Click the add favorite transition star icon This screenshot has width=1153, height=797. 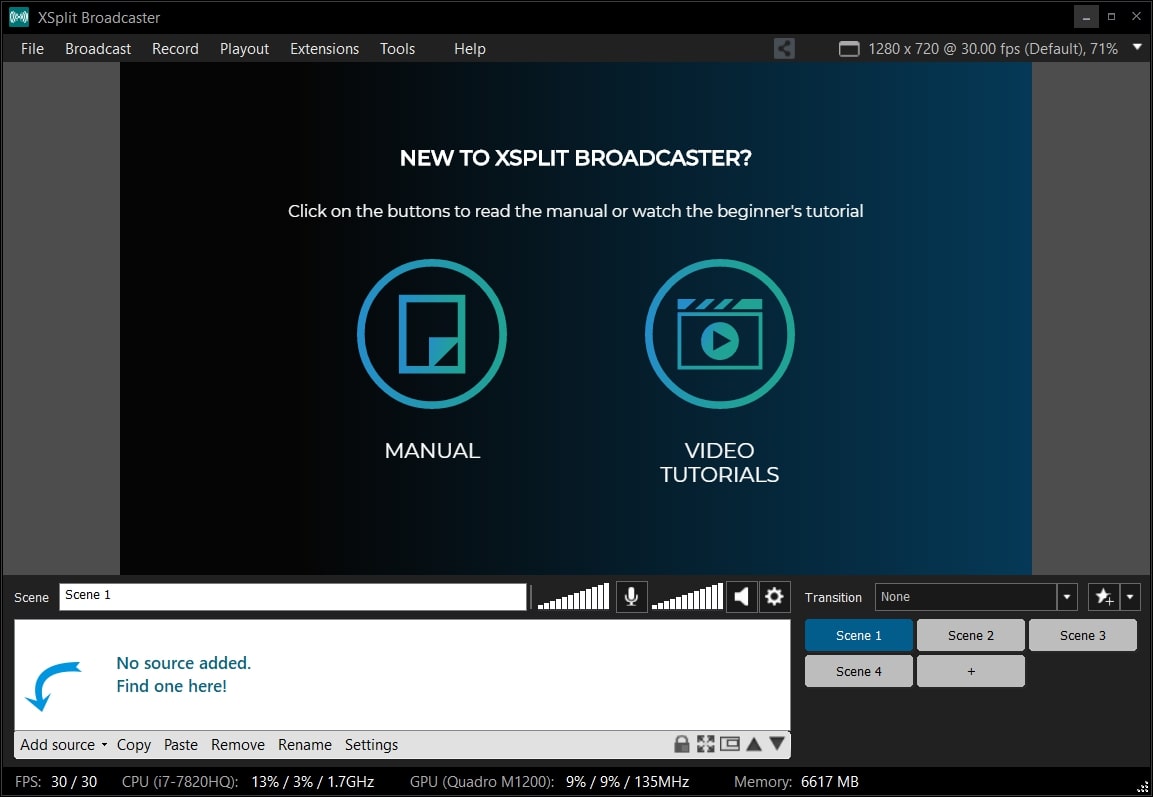1104,597
